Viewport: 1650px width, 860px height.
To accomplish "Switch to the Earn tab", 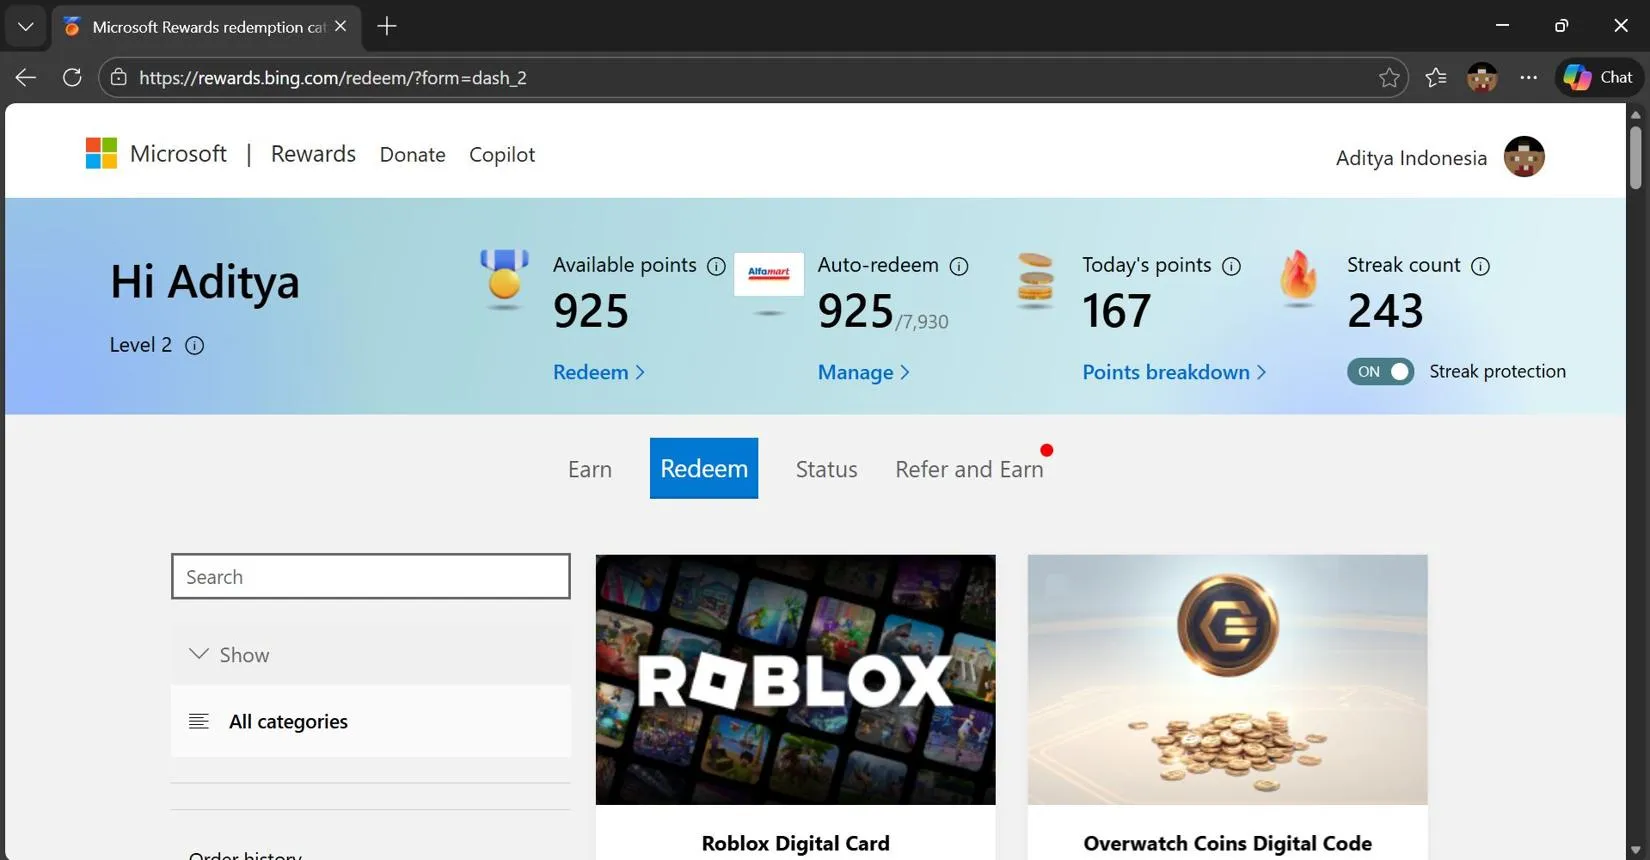I will (590, 469).
